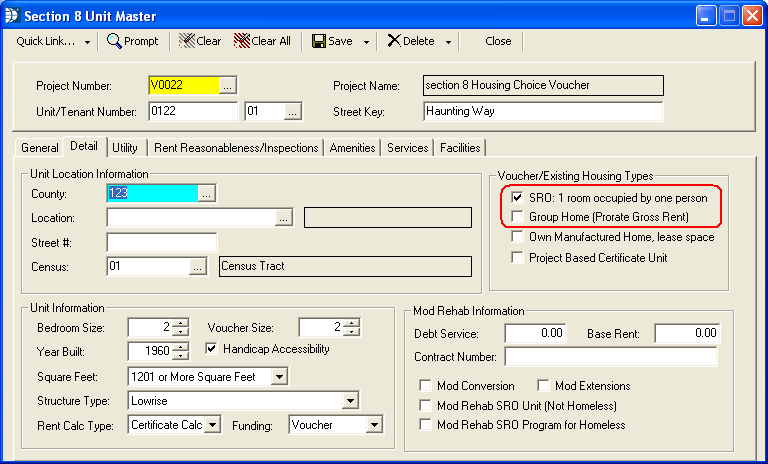Click the Location input field
This screenshot has width=768, height=464.
point(191,218)
